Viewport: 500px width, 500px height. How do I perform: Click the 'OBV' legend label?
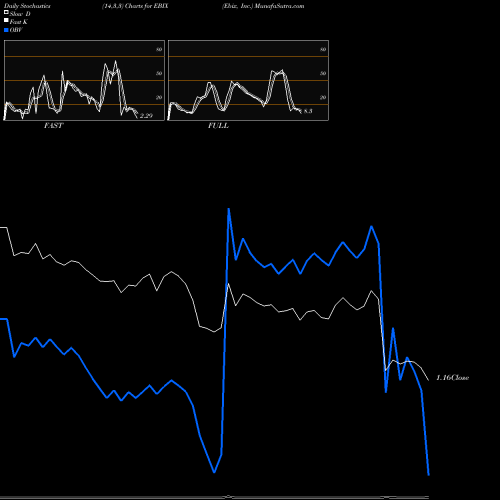pos(16,30)
